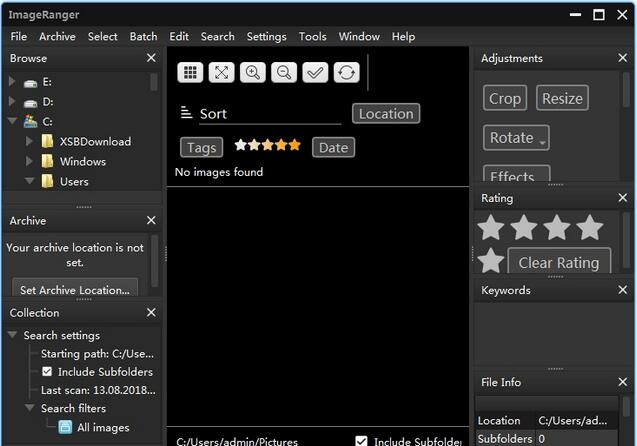The image size is (637, 446).
Task: Close the Browse panel
Action: [x=151, y=58]
